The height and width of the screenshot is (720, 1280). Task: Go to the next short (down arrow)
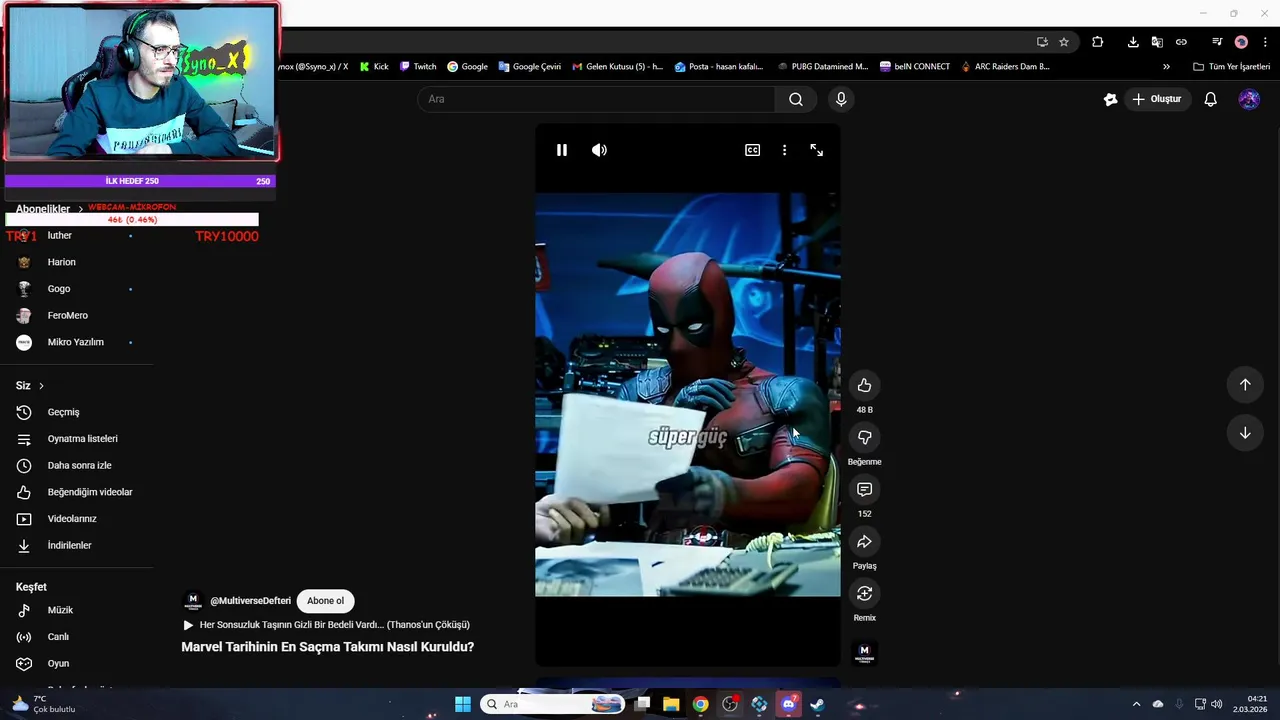click(1245, 433)
